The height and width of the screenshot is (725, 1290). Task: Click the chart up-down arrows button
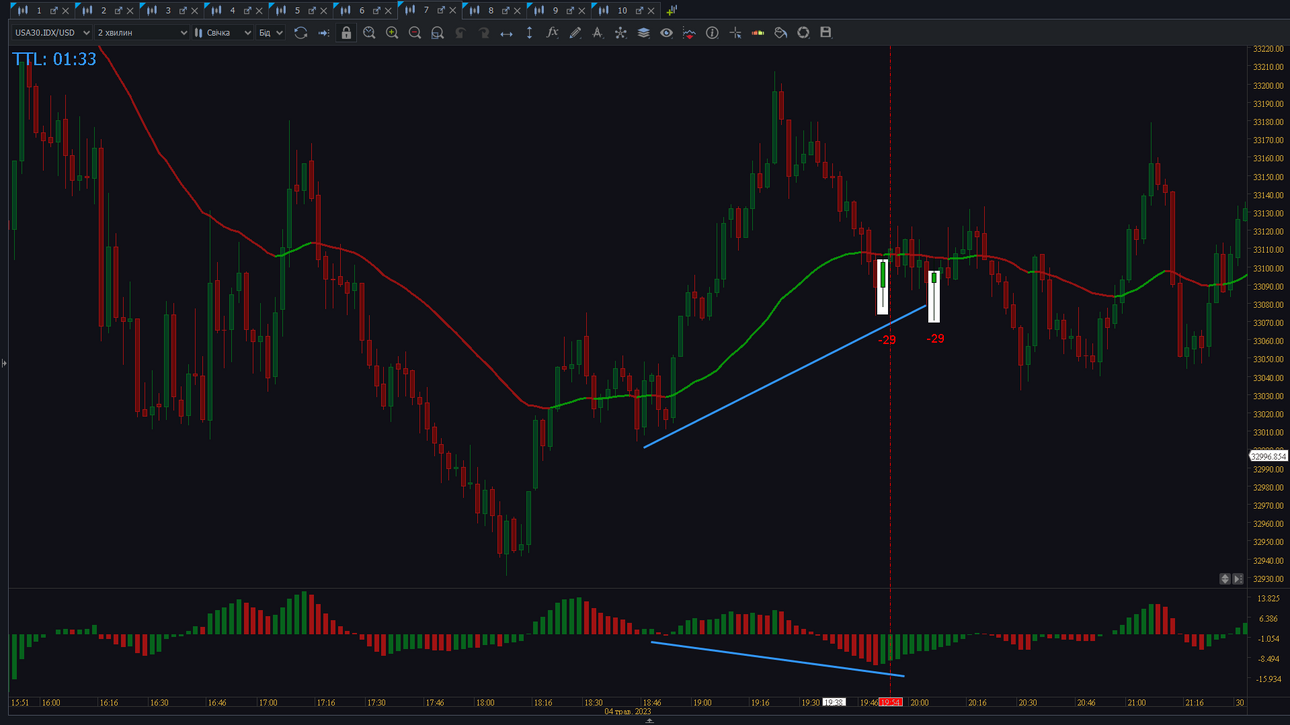(x=1225, y=579)
